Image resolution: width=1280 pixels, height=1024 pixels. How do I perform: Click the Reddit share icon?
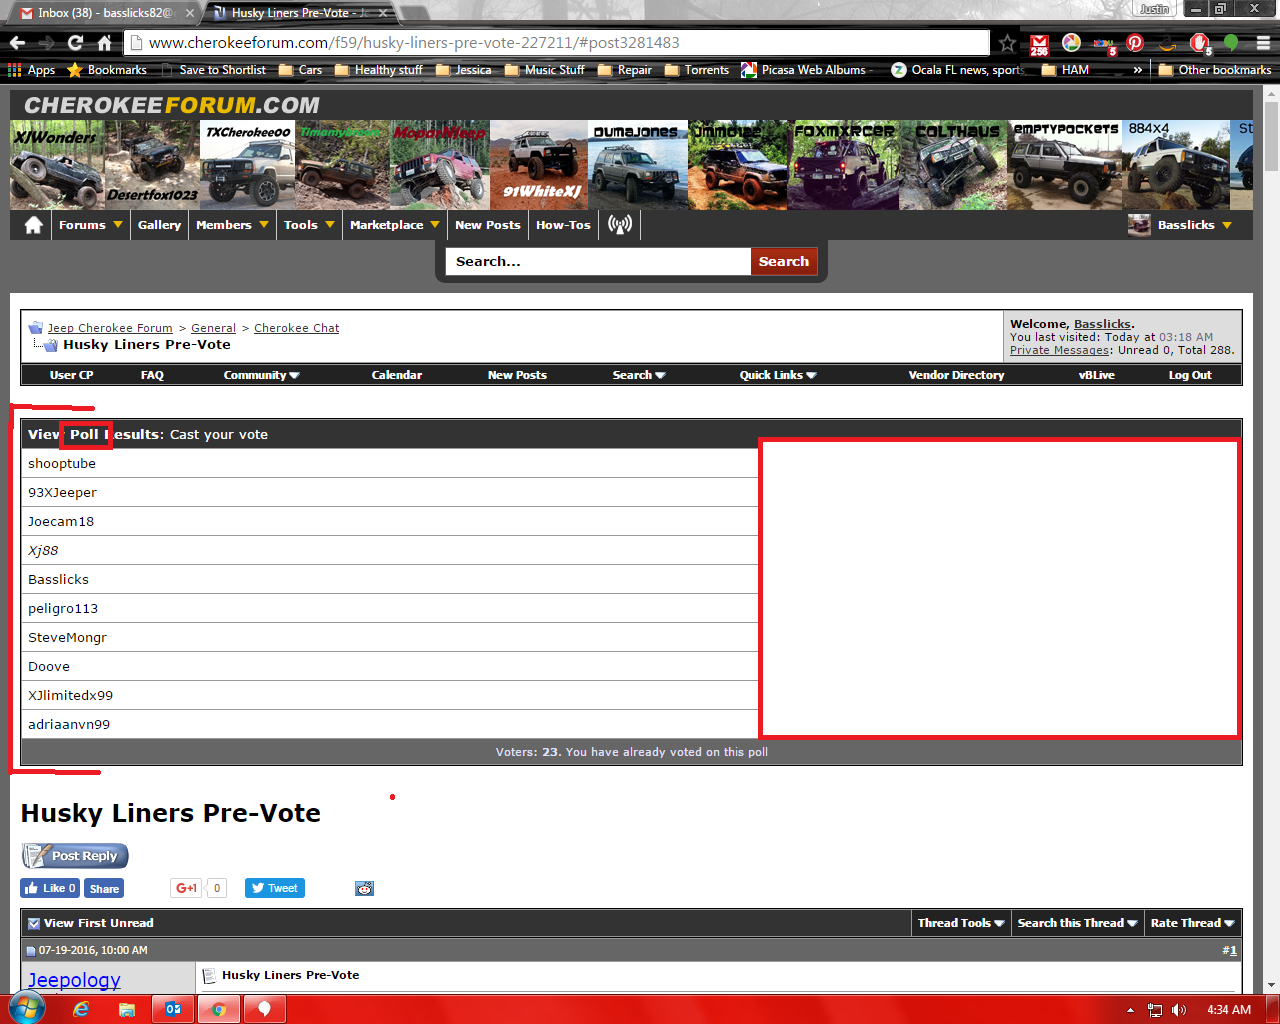point(364,888)
